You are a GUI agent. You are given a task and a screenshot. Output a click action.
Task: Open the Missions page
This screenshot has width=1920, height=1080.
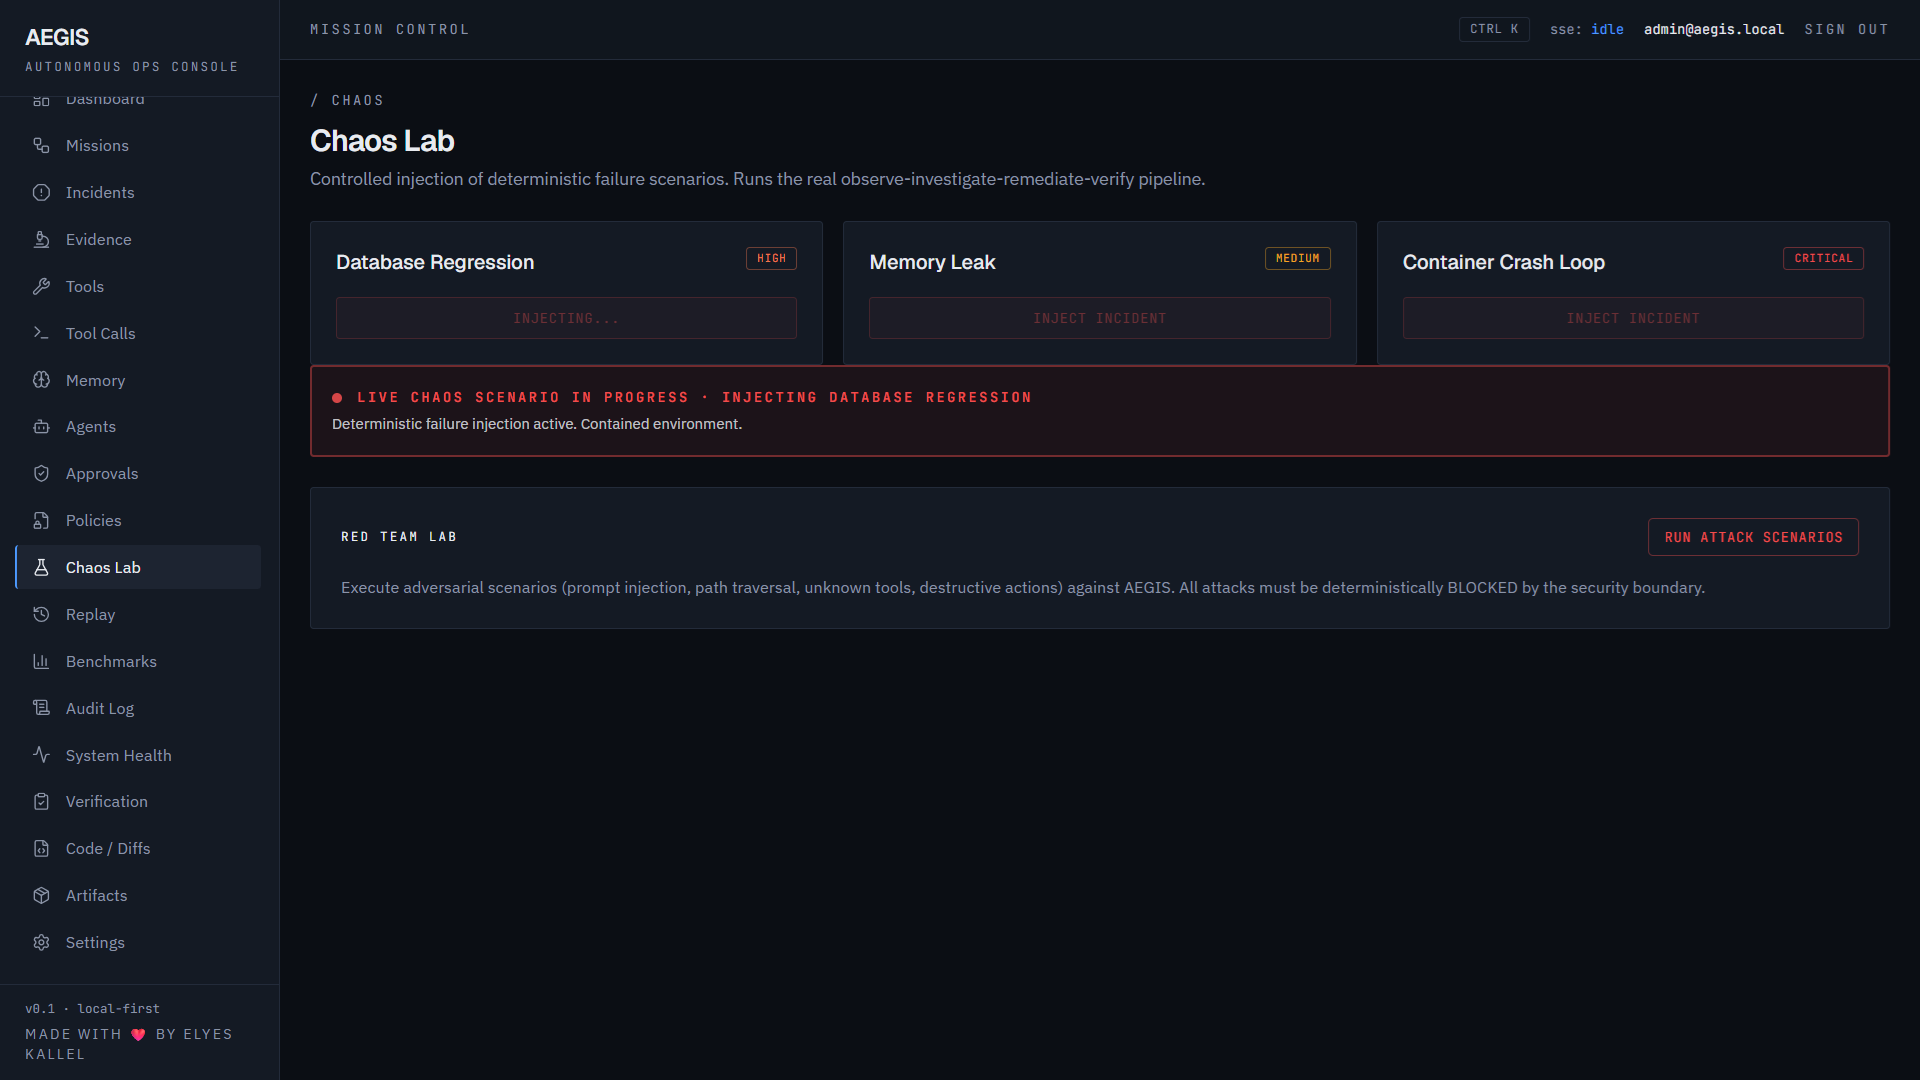[x=138, y=146]
